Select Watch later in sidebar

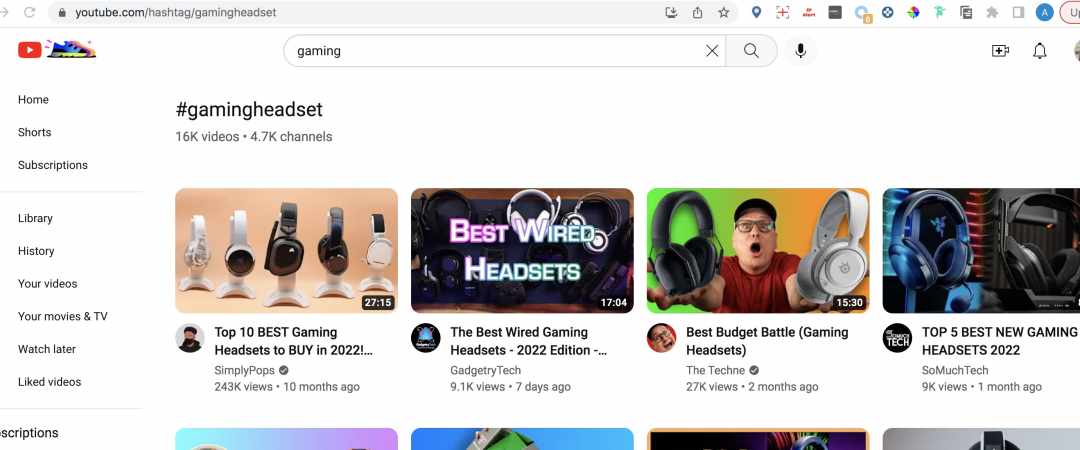point(47,349)
